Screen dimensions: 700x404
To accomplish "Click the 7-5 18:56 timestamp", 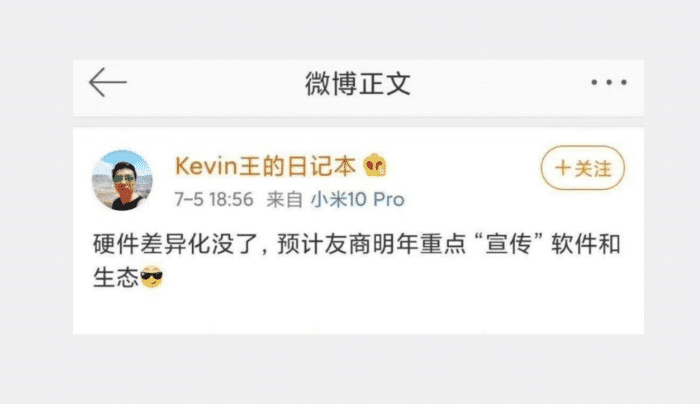I will [214, 199].
